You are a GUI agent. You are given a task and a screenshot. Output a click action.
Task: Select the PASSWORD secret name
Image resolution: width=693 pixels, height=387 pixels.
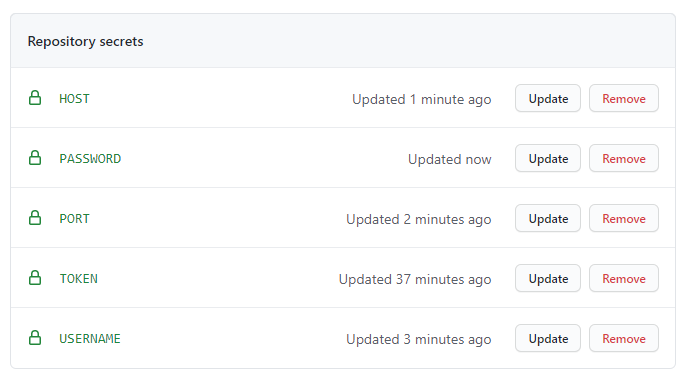coord(90,159)
